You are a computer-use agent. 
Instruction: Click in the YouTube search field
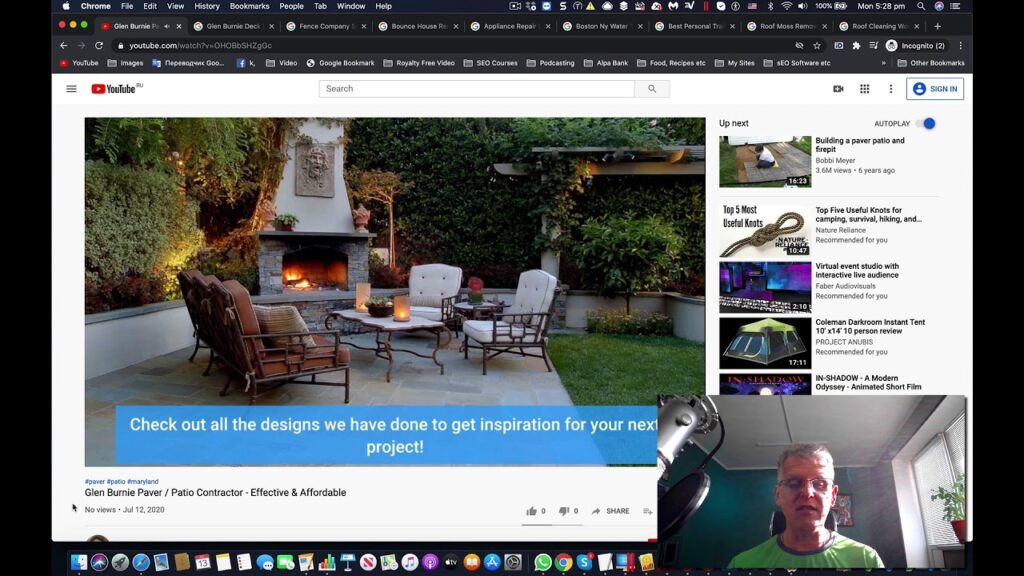click(x=476, y=89)
